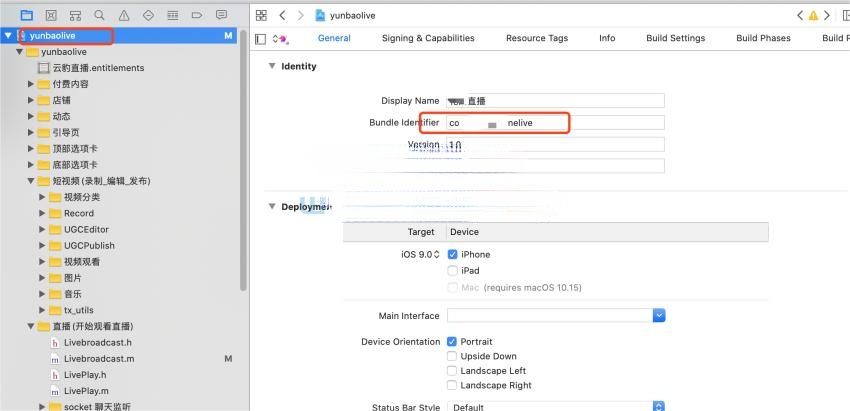Enable Landscape Left orientation
This screenshot has height=411, width=850.
[x=452, y=371]
